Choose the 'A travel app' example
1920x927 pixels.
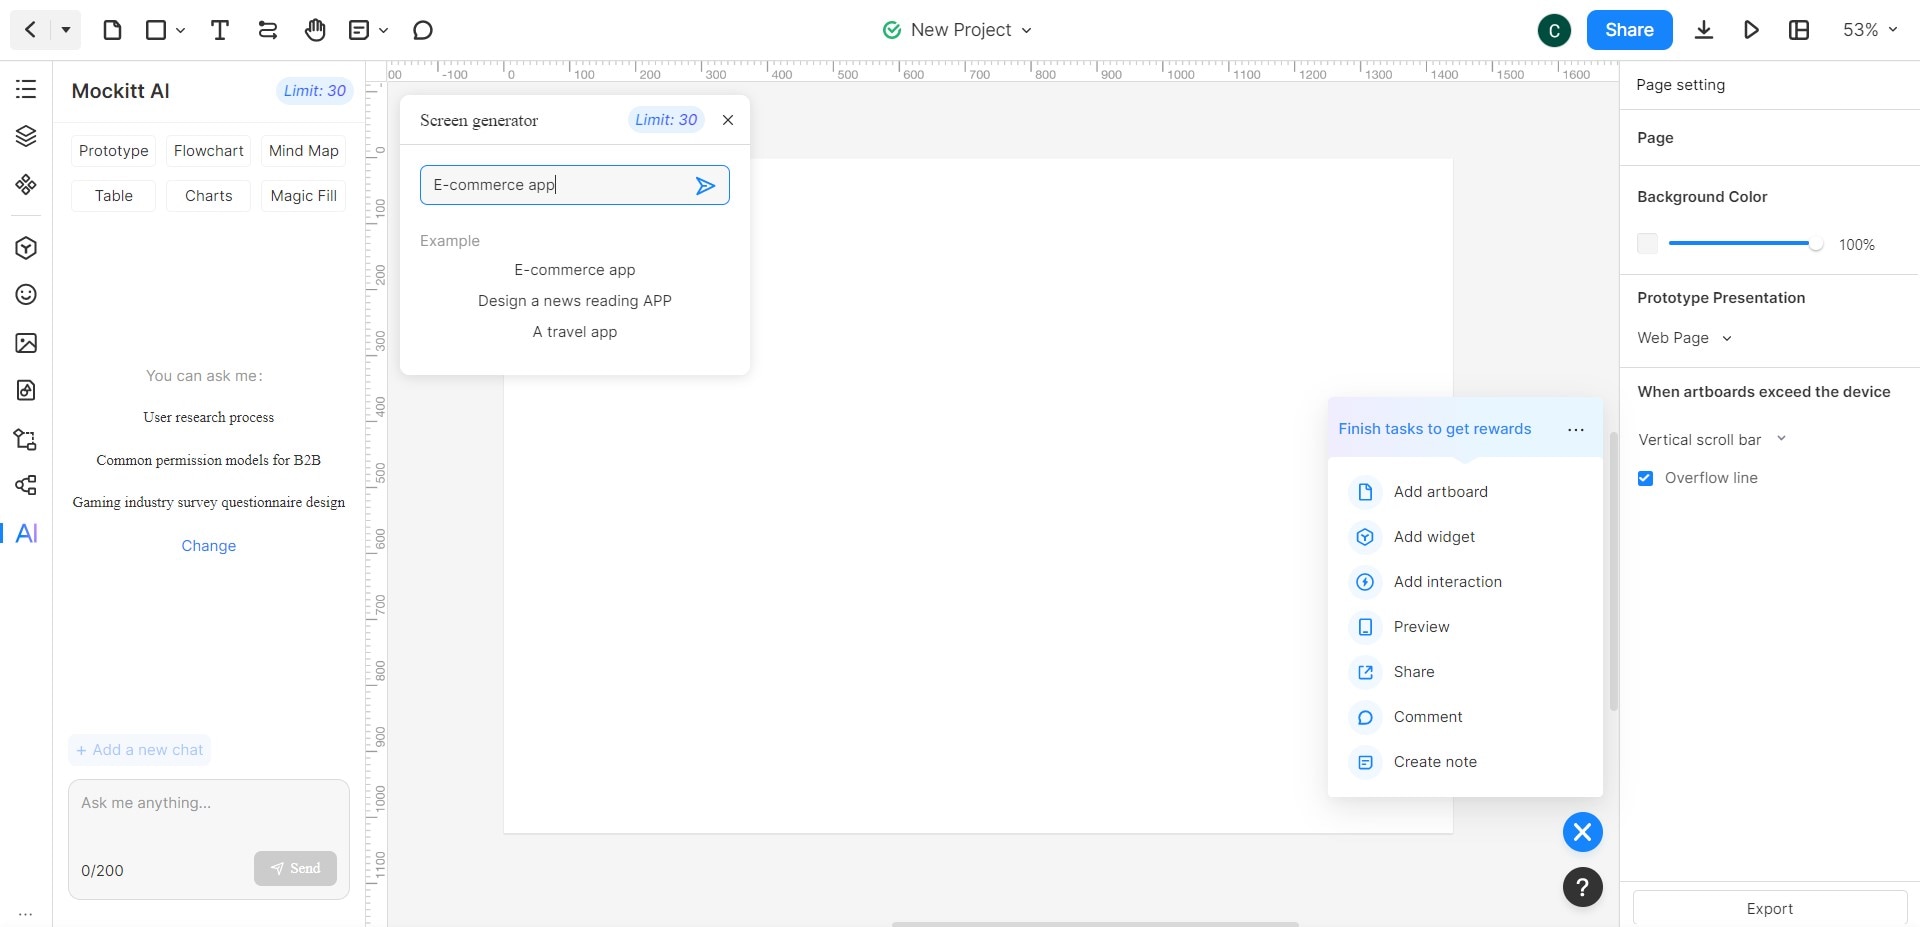click(x=575, y=332)
